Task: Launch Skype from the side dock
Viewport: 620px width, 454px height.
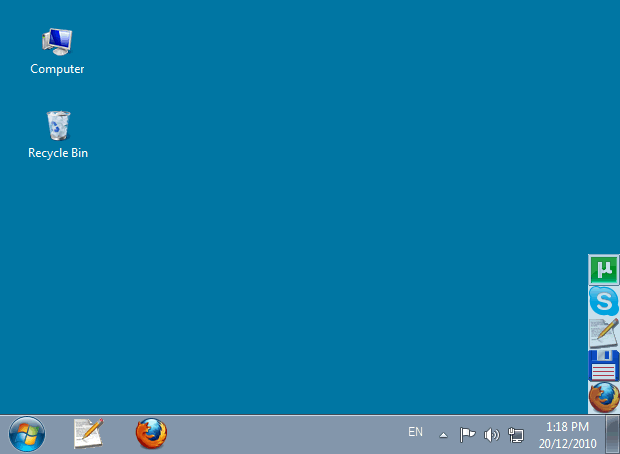Action: click(603, 301)
